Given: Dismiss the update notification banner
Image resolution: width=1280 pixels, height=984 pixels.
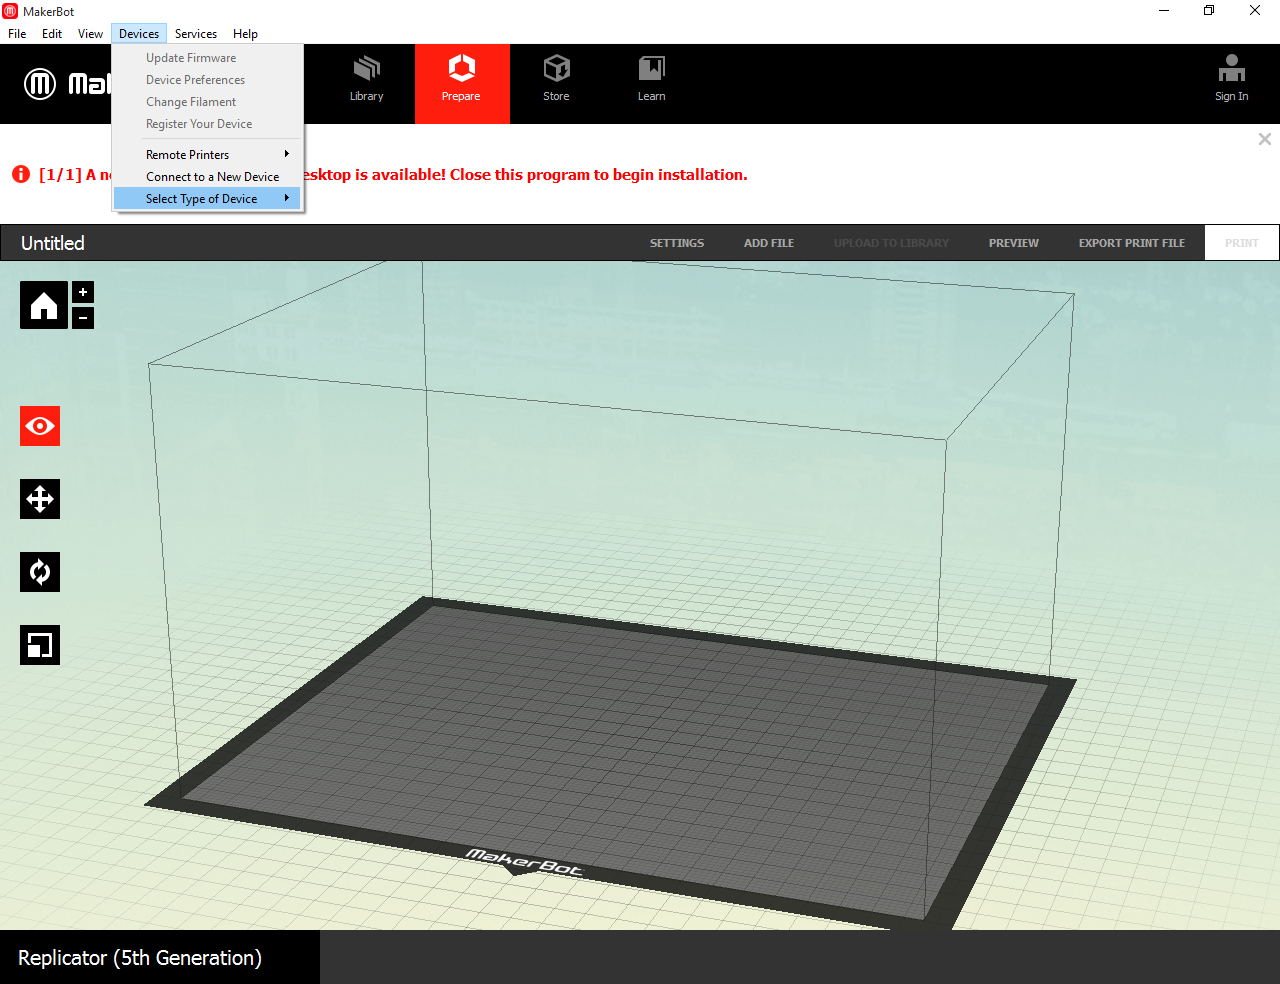Looking at the screenshot, I should pos(1265,139).
